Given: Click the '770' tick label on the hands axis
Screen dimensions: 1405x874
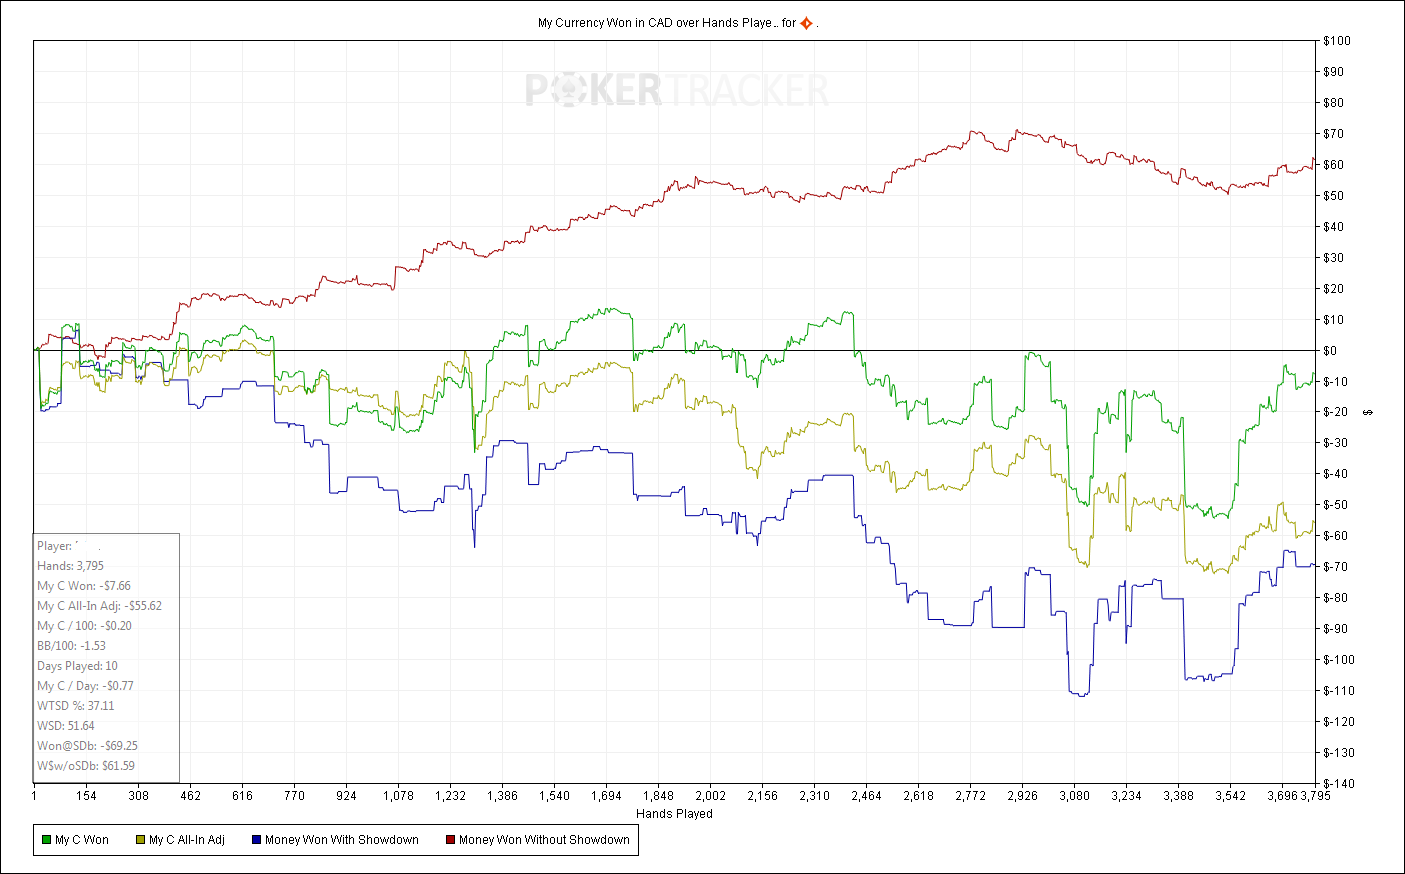Looking at the screenshot, I should point(294,796).
